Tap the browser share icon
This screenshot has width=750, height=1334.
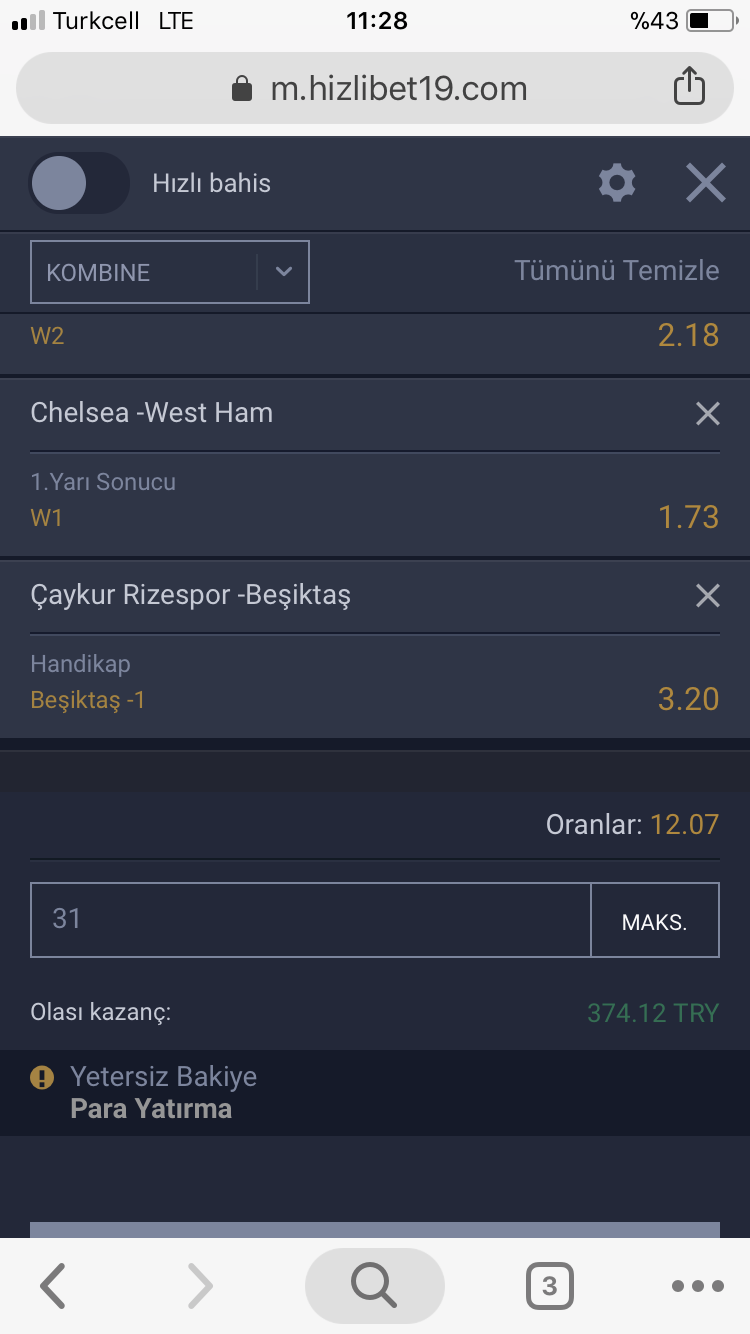(689, 87)
